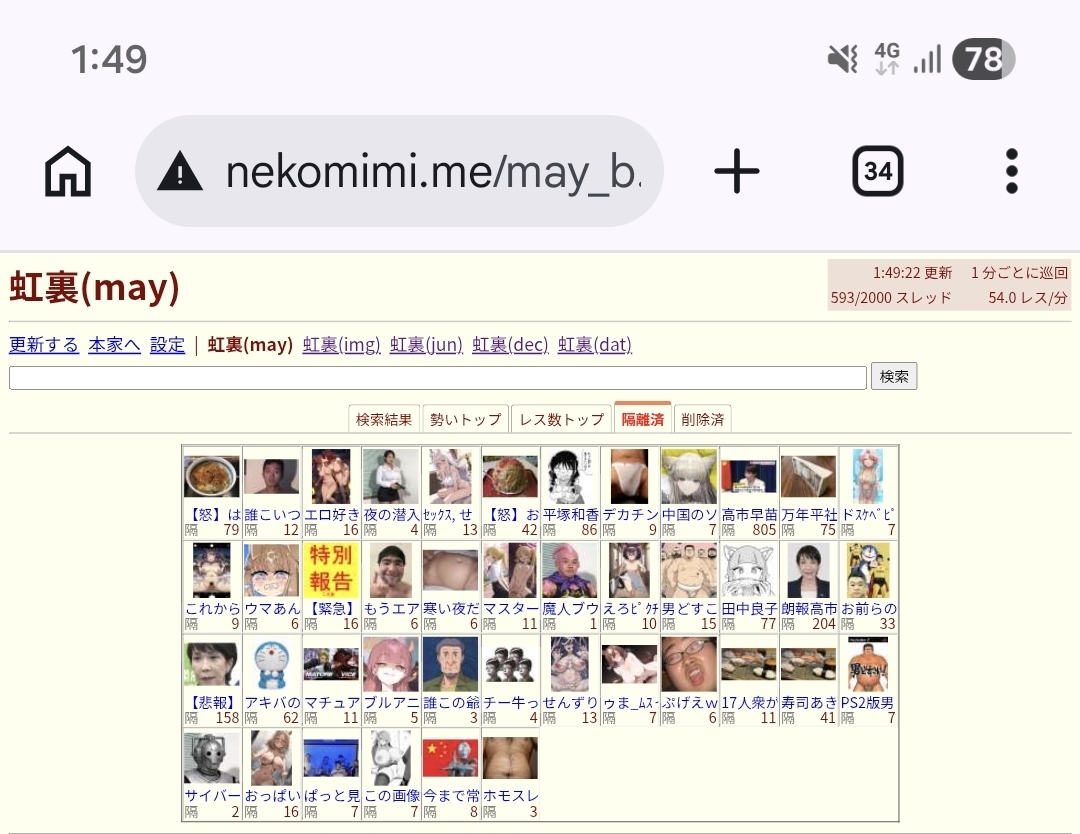The width and height of the screenshot is (1080, 834).
Task: Open the not-secure warning triangle icon
Action: point(180,171)
